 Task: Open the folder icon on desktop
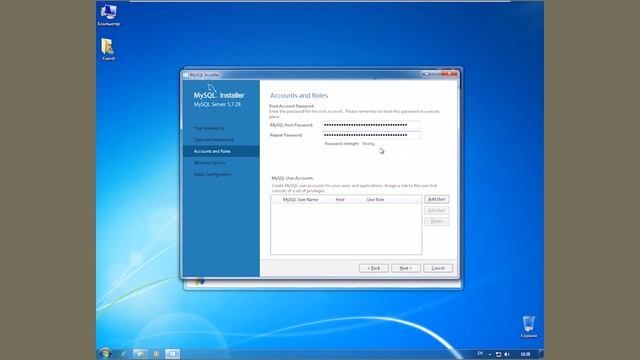[108, 49]
